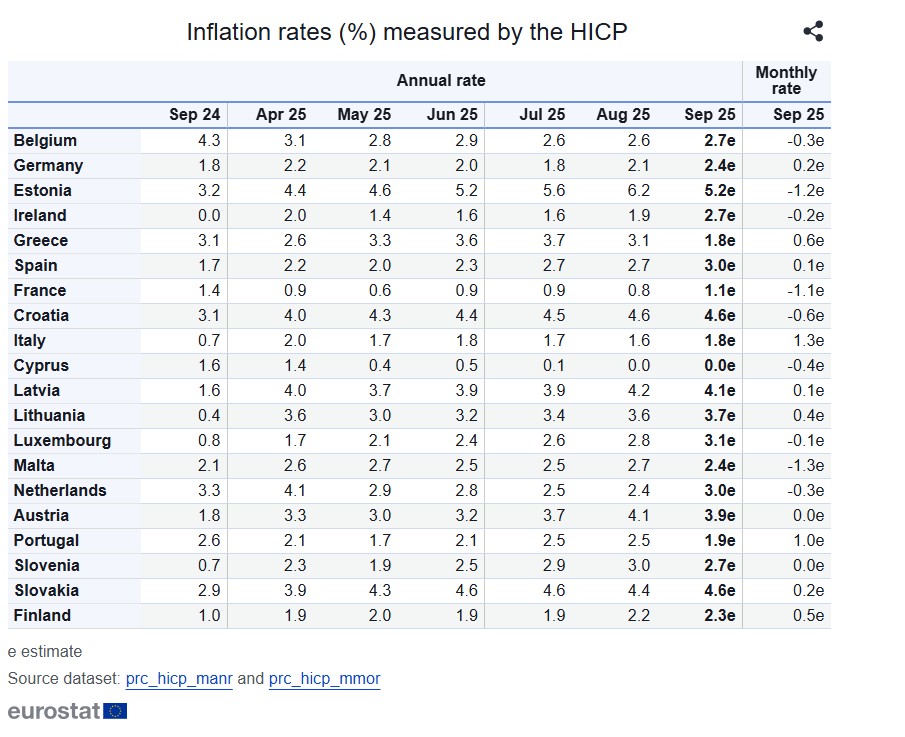
Task: Click the Monthly rate column header
Action: 786,81
